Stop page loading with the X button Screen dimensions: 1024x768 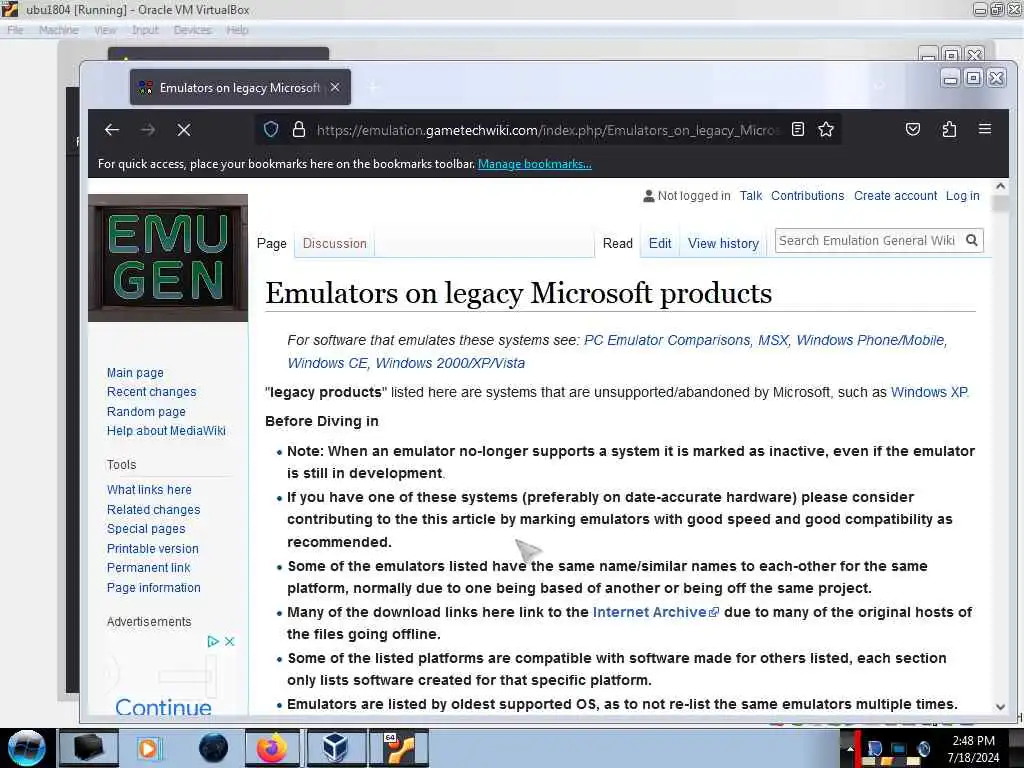click(x=184, y=130)
